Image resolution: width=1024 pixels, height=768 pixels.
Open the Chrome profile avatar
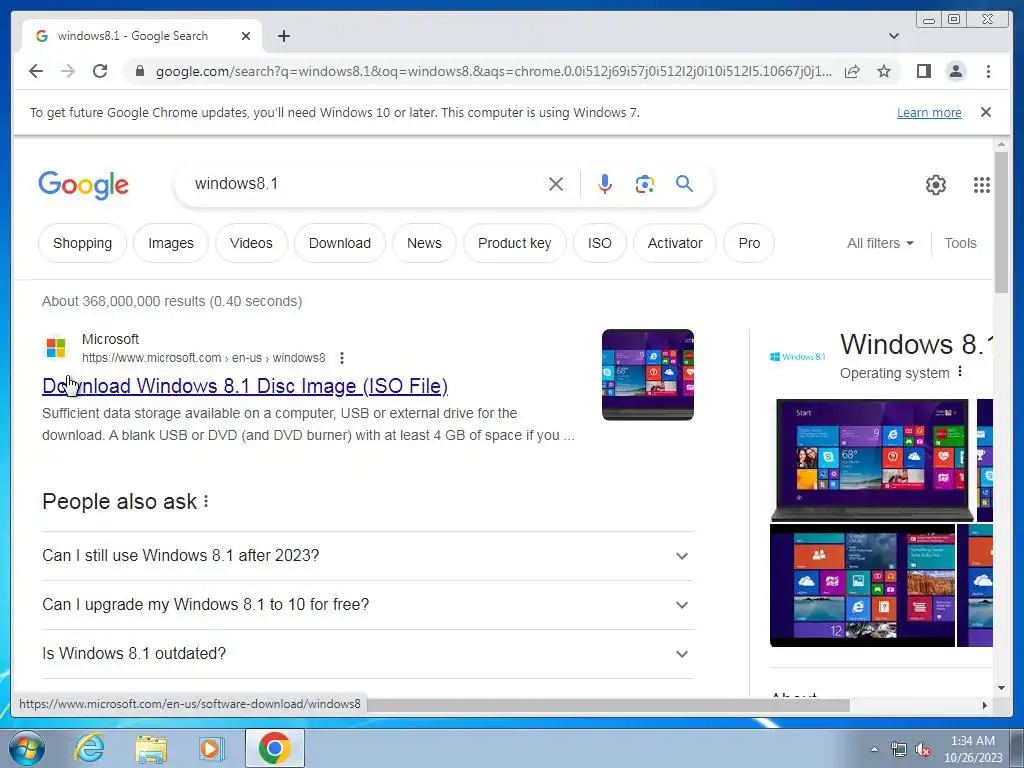coord(955,71)
